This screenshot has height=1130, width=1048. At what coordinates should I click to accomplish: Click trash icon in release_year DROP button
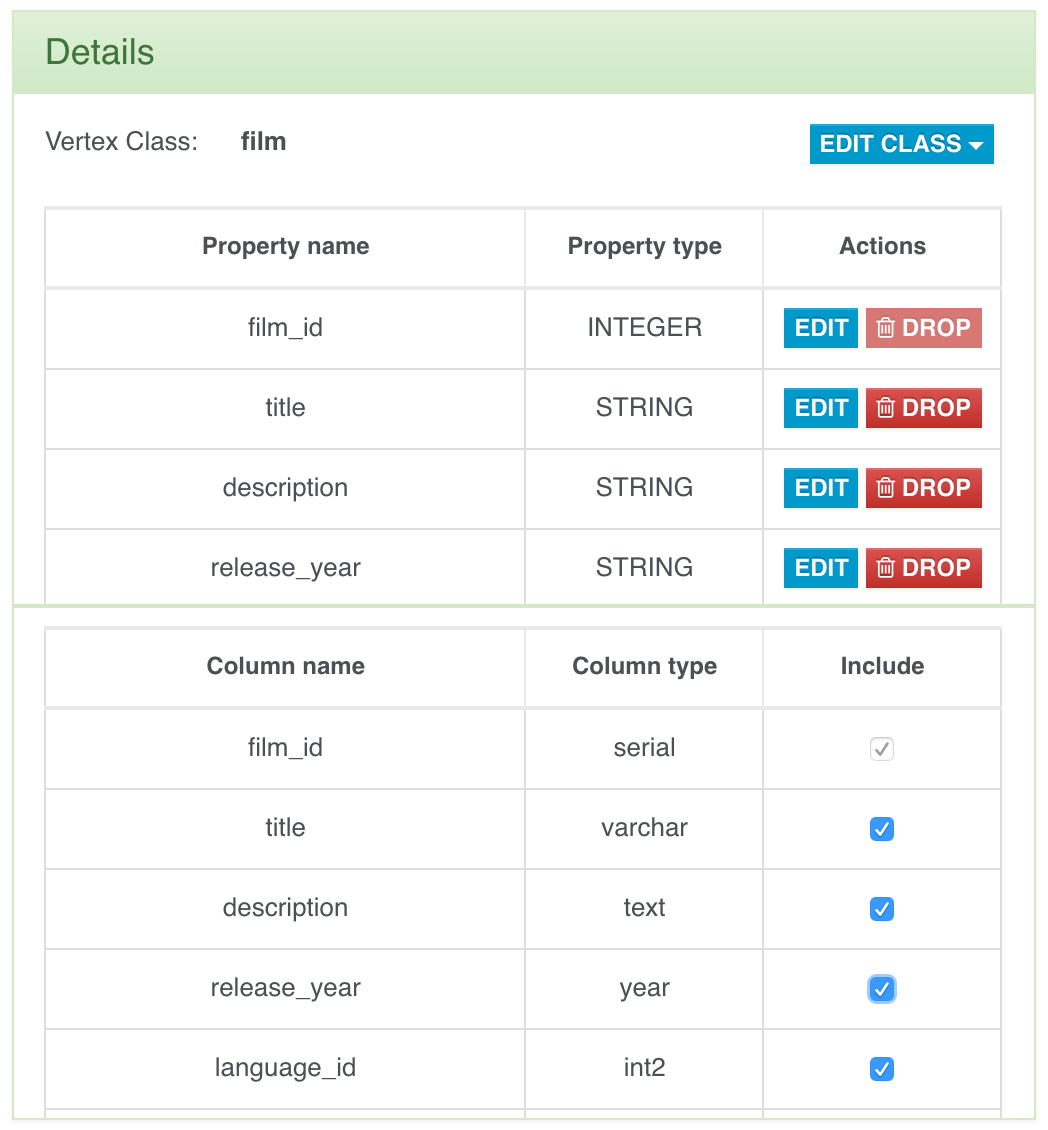coord(885,568)
